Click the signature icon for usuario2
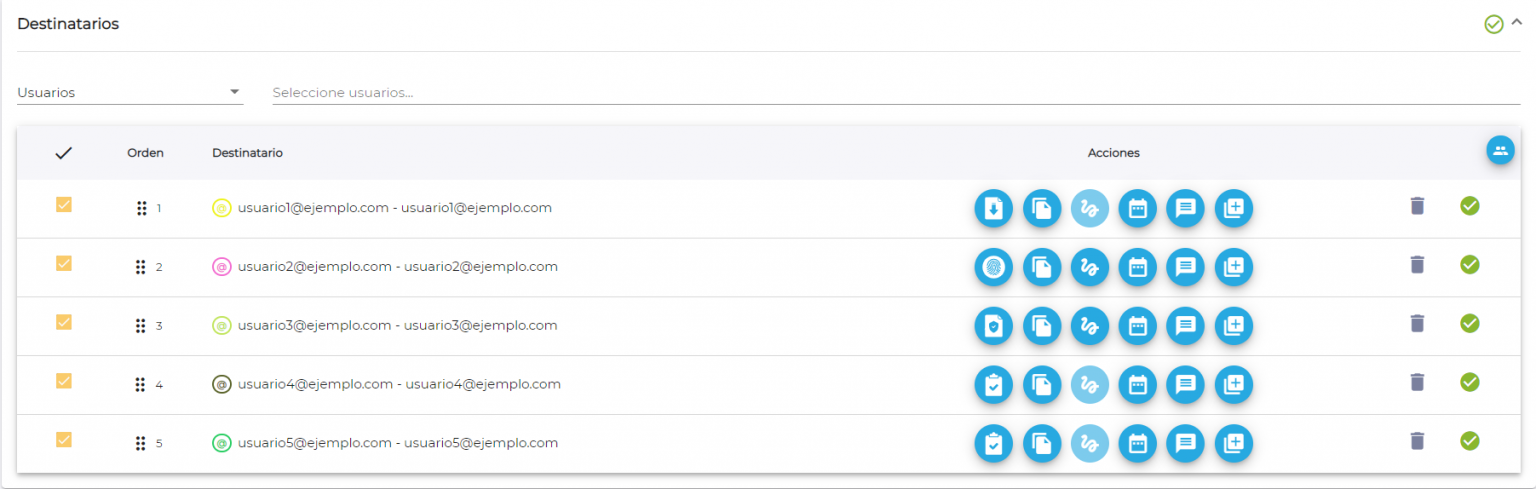The image size is (1536, 489). click(1089, 267)
